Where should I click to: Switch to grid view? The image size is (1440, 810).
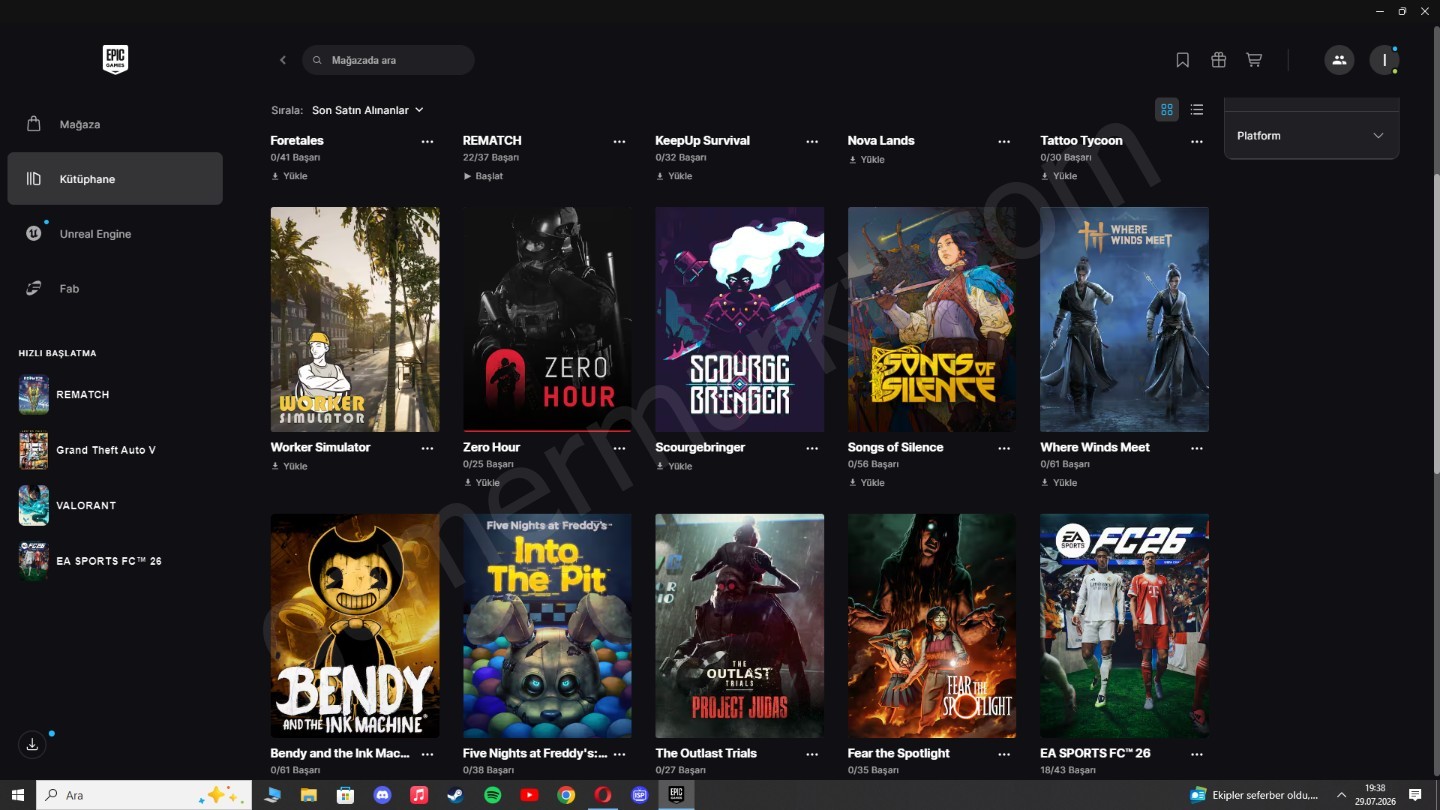(1167, 110)
